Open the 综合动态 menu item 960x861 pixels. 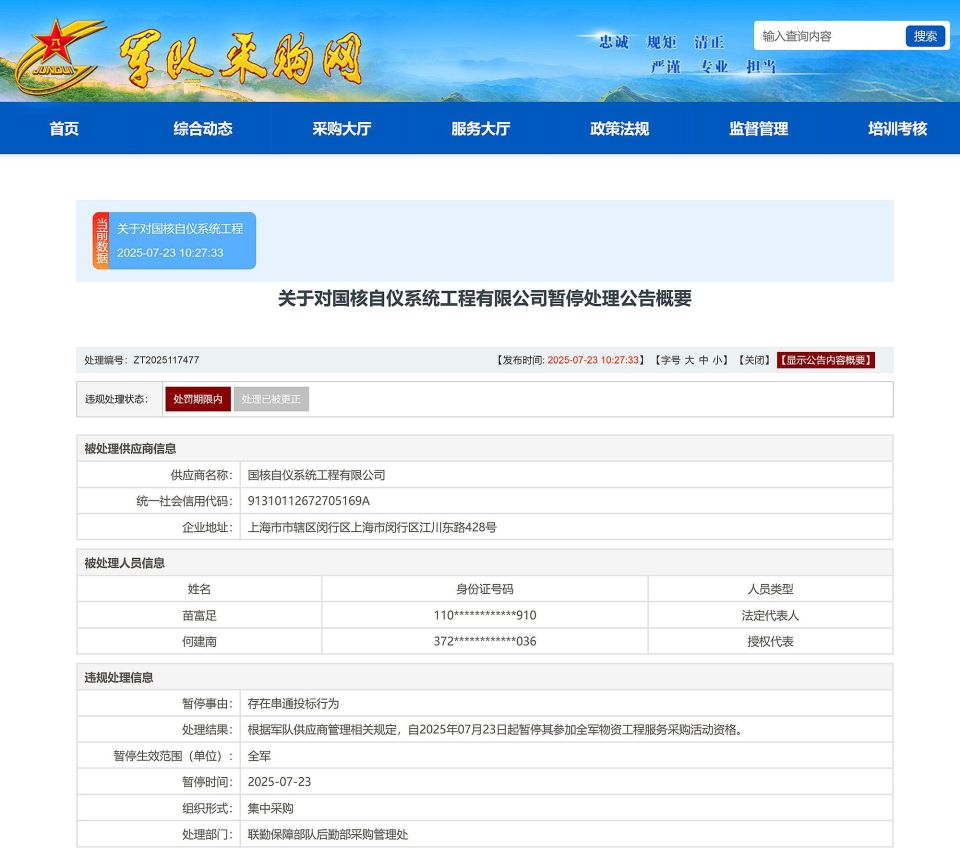tap(203, 129)
